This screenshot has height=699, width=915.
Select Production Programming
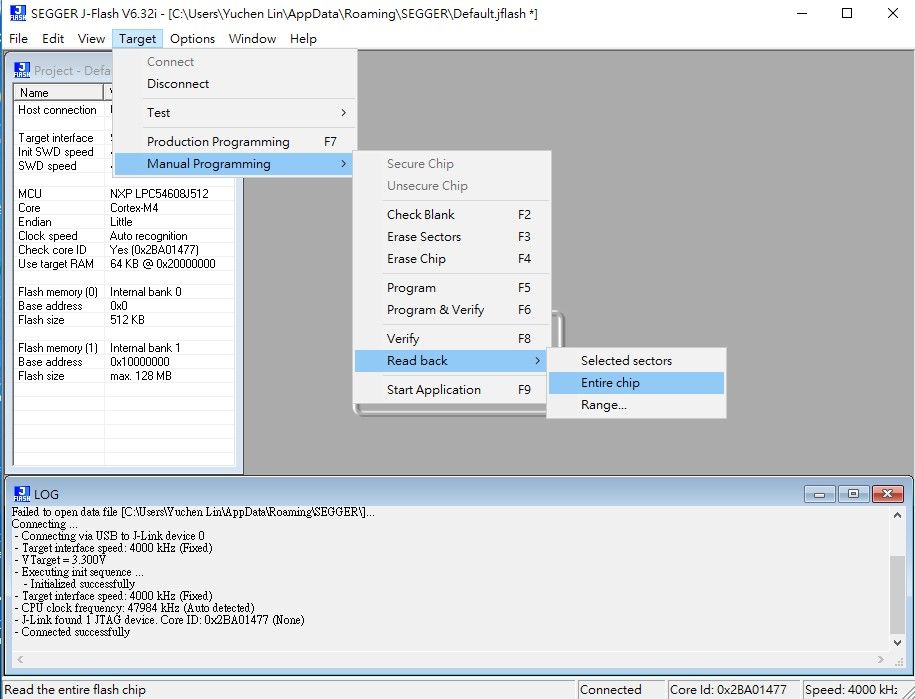click(235, 142)
